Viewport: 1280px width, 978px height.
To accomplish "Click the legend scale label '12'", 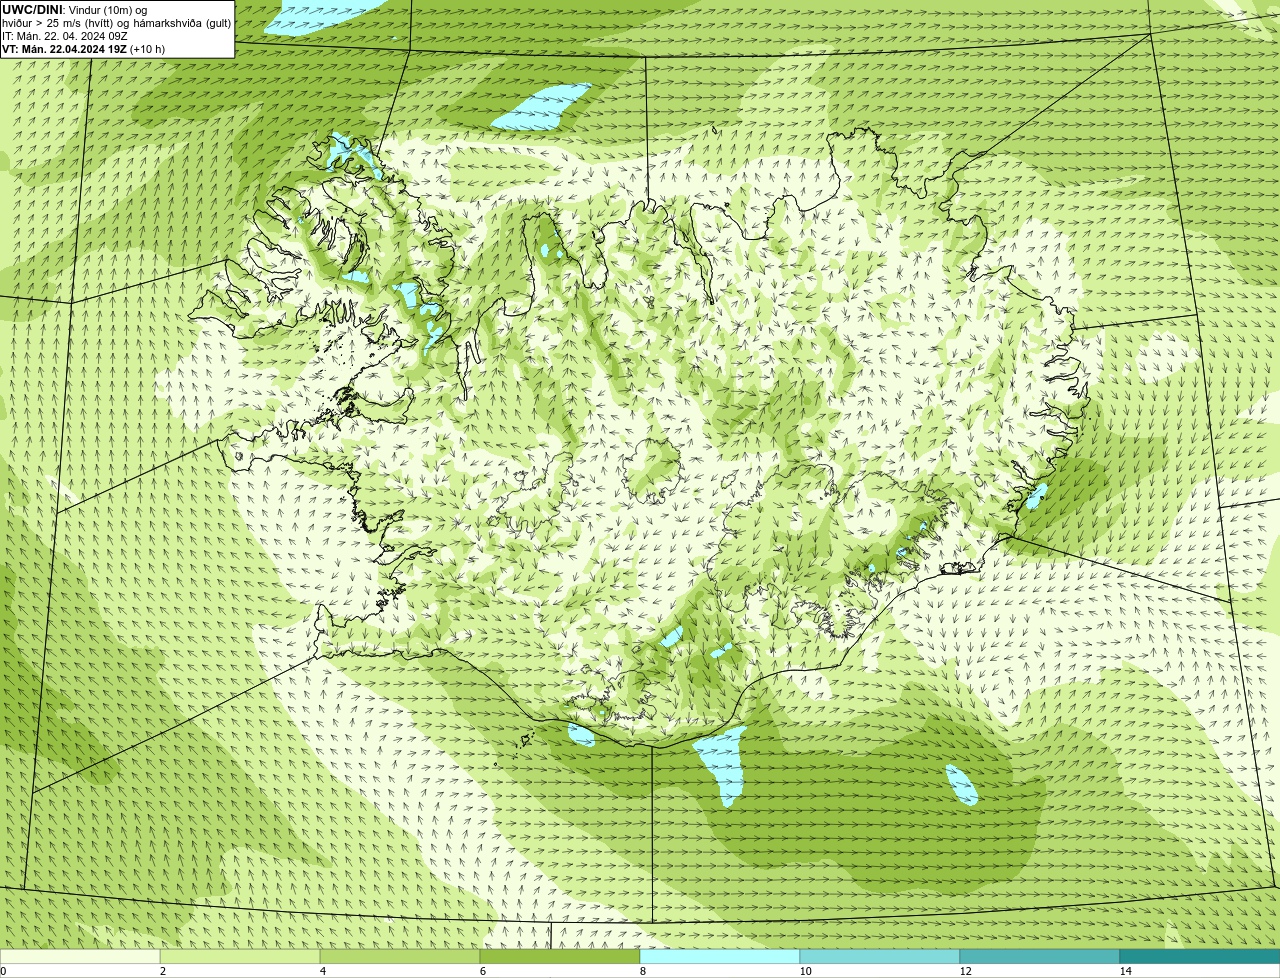I will (x=965, y=971).
